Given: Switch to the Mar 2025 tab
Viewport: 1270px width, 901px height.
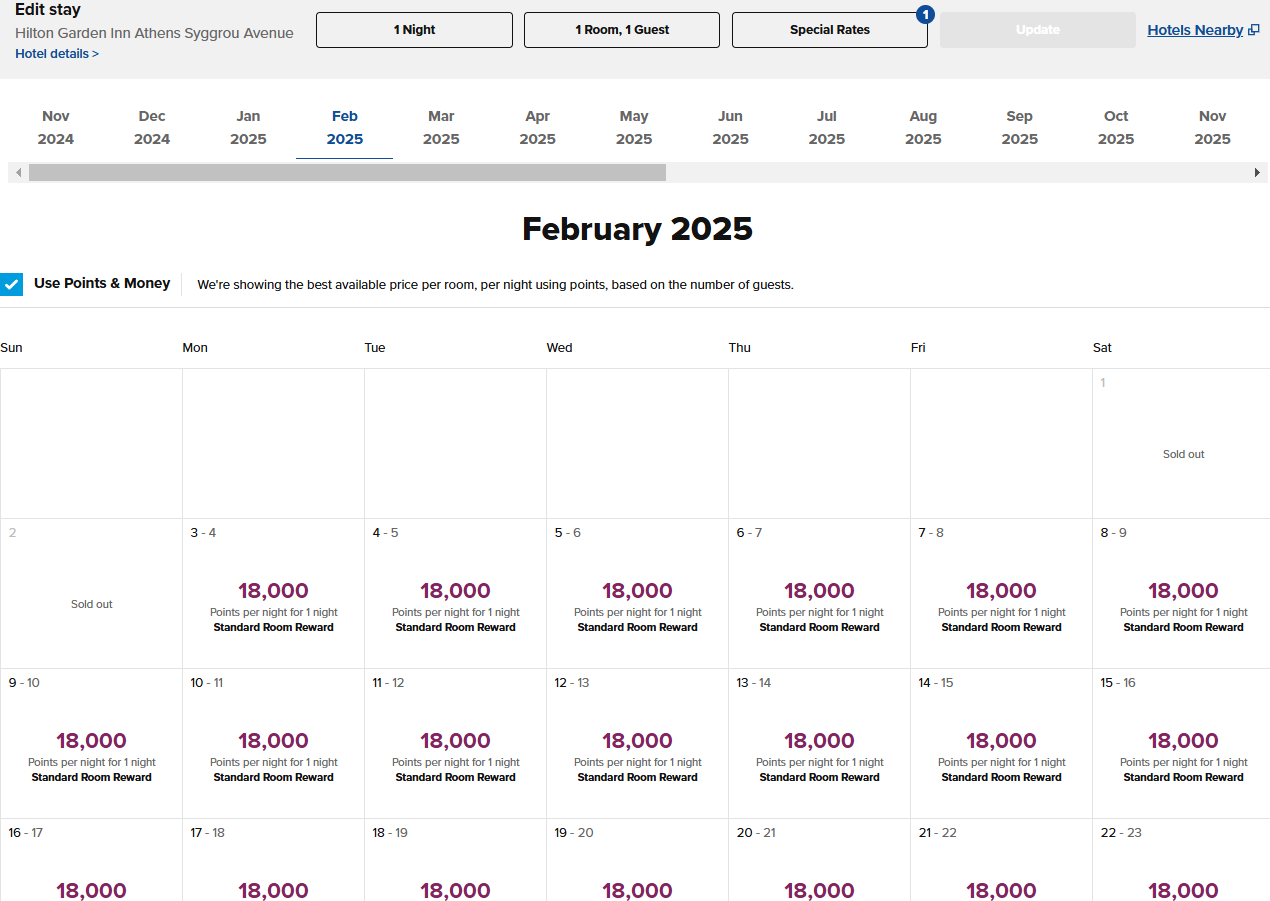Looking at the screenshot, I should 441,128.
